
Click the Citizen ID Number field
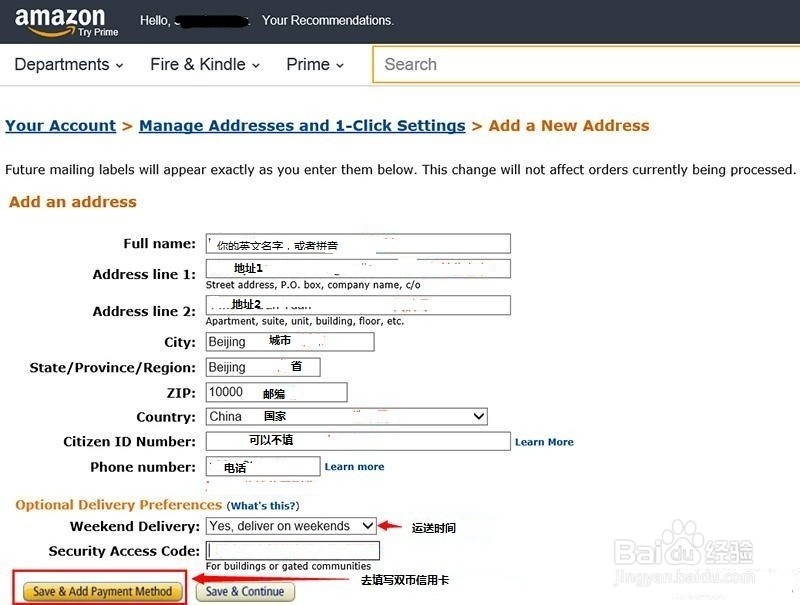(x=358, y=441)
